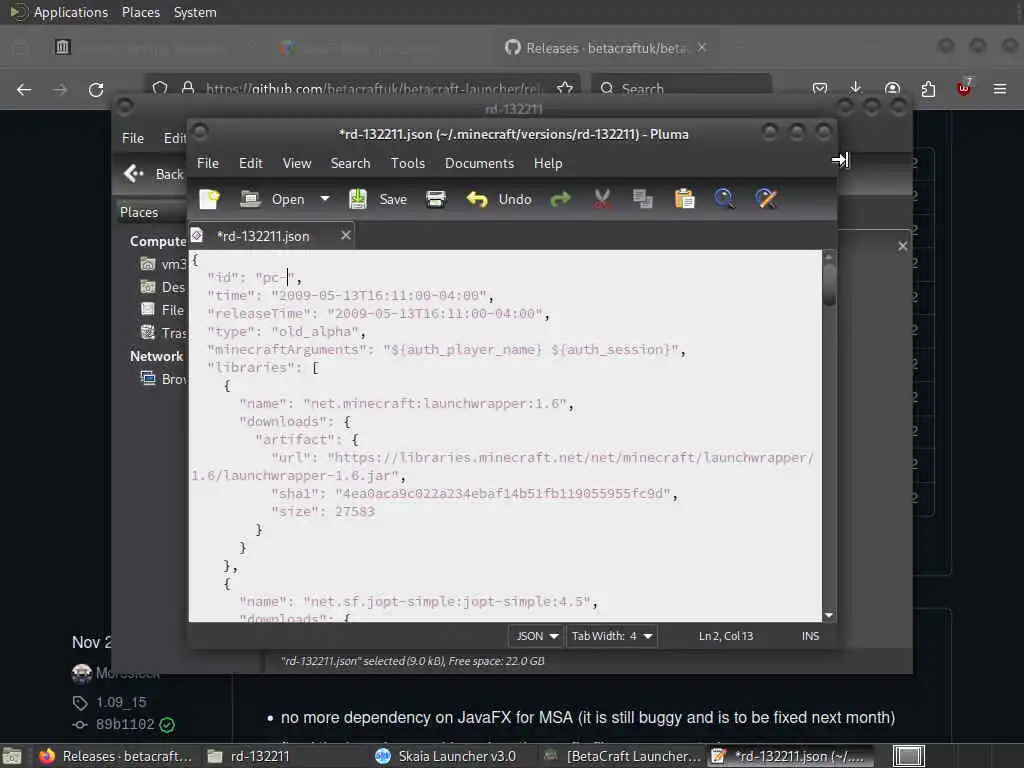This screenshot has width=1024, height=768.
Task: Click the Ln 2, Col 13 status
Action: click(x=726, y=636)
